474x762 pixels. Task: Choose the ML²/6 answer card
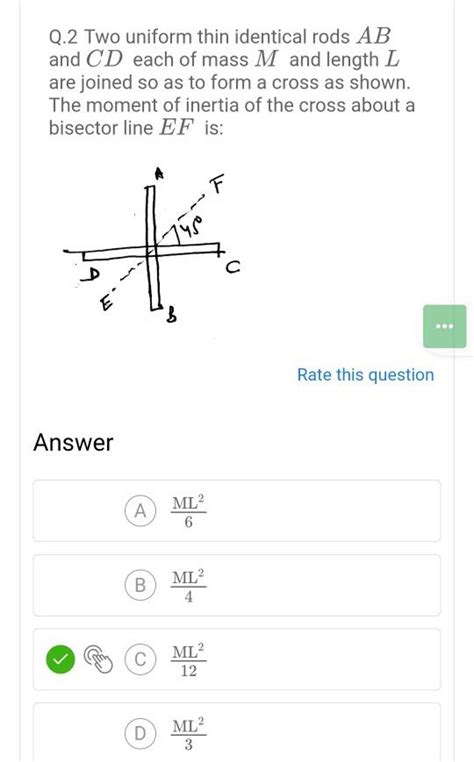click(x=237, y=511)
